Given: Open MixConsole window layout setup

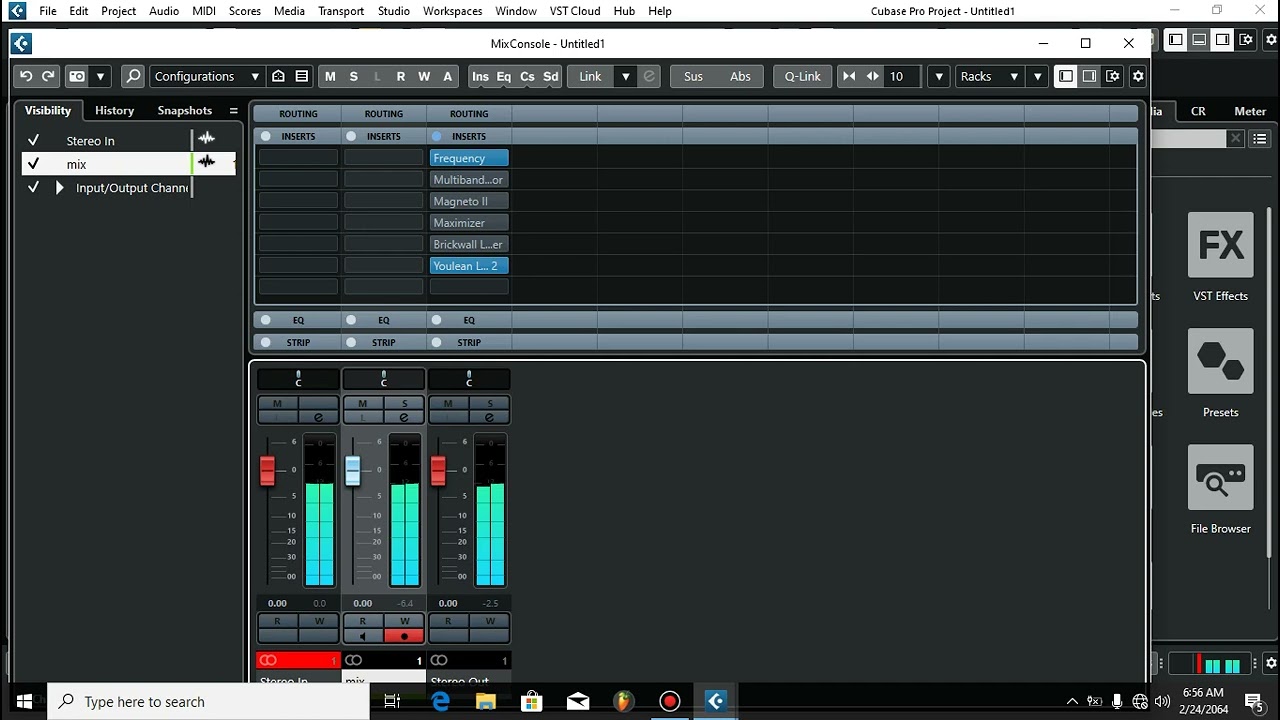Looking at the screenshot, I should [1113, 76].
